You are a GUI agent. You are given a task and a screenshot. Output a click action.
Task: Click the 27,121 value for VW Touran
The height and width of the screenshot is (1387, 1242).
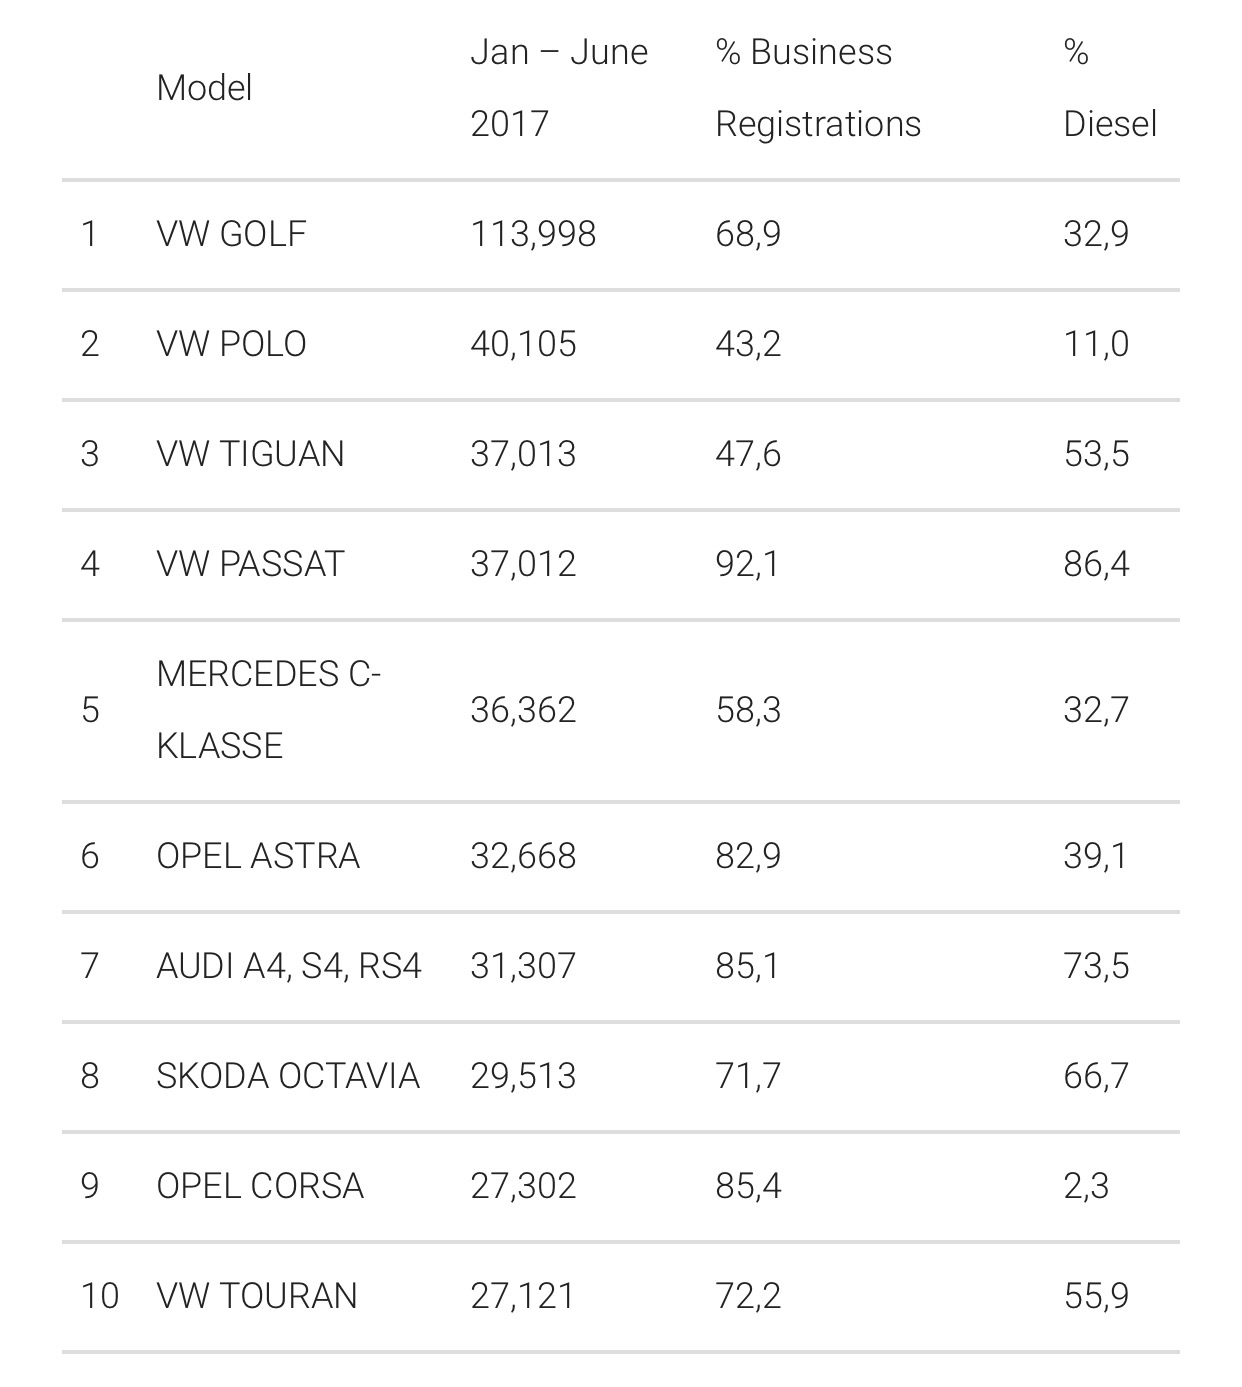[x=523, y=1296]
